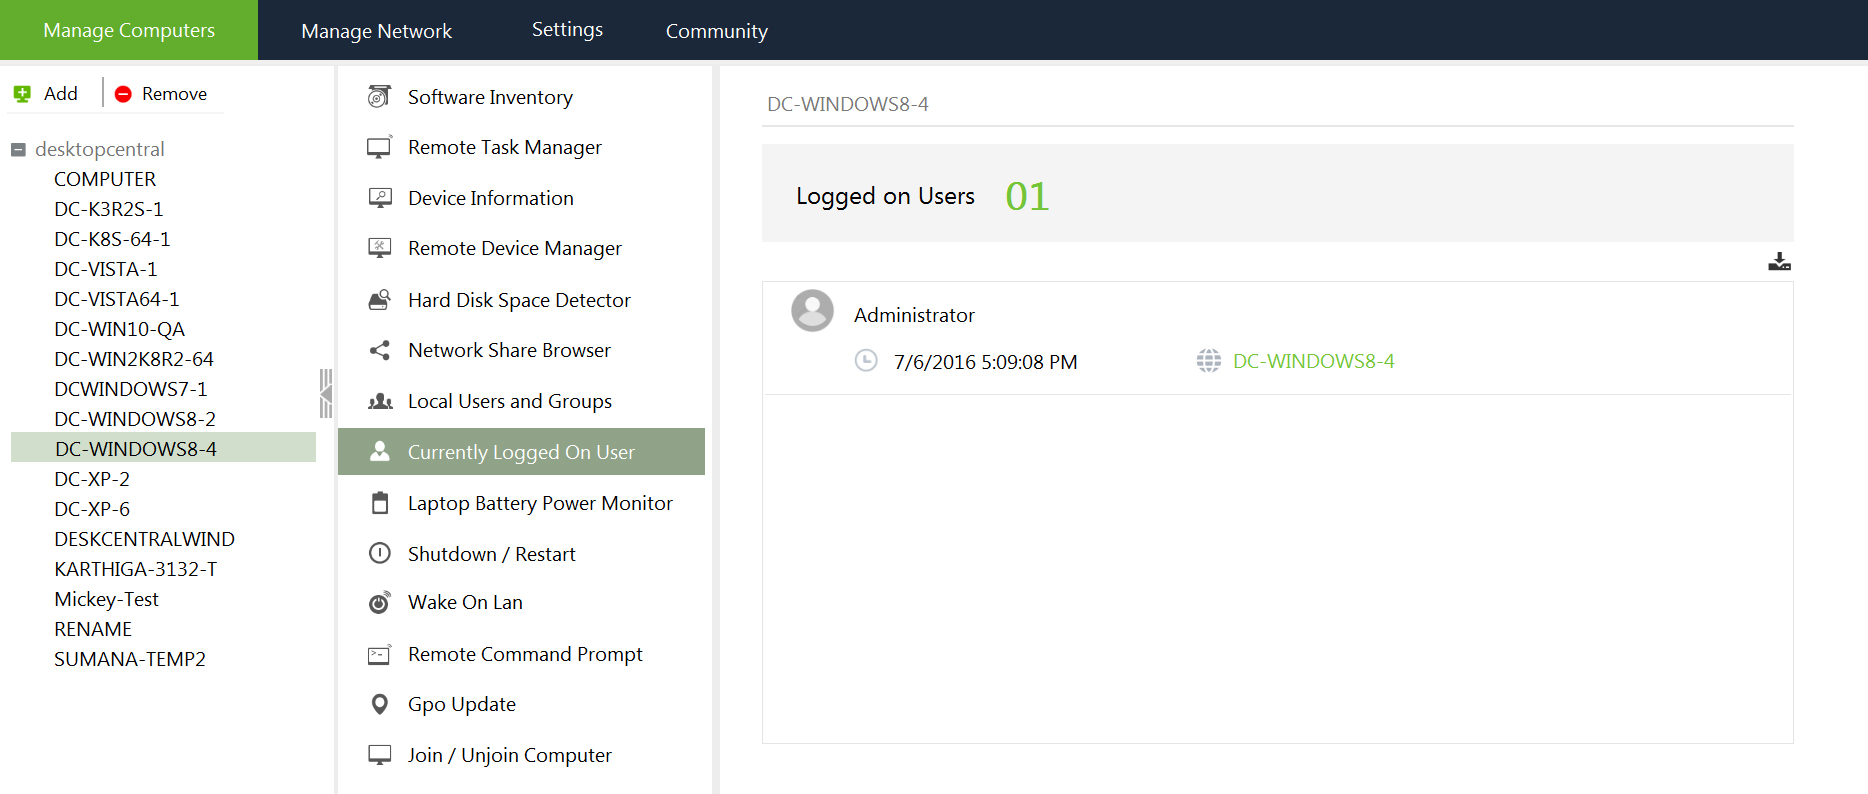This screenshot has height=794, width=1868.
Task: Select DC-VISTA64-1 computer
Action: point(117,299)
